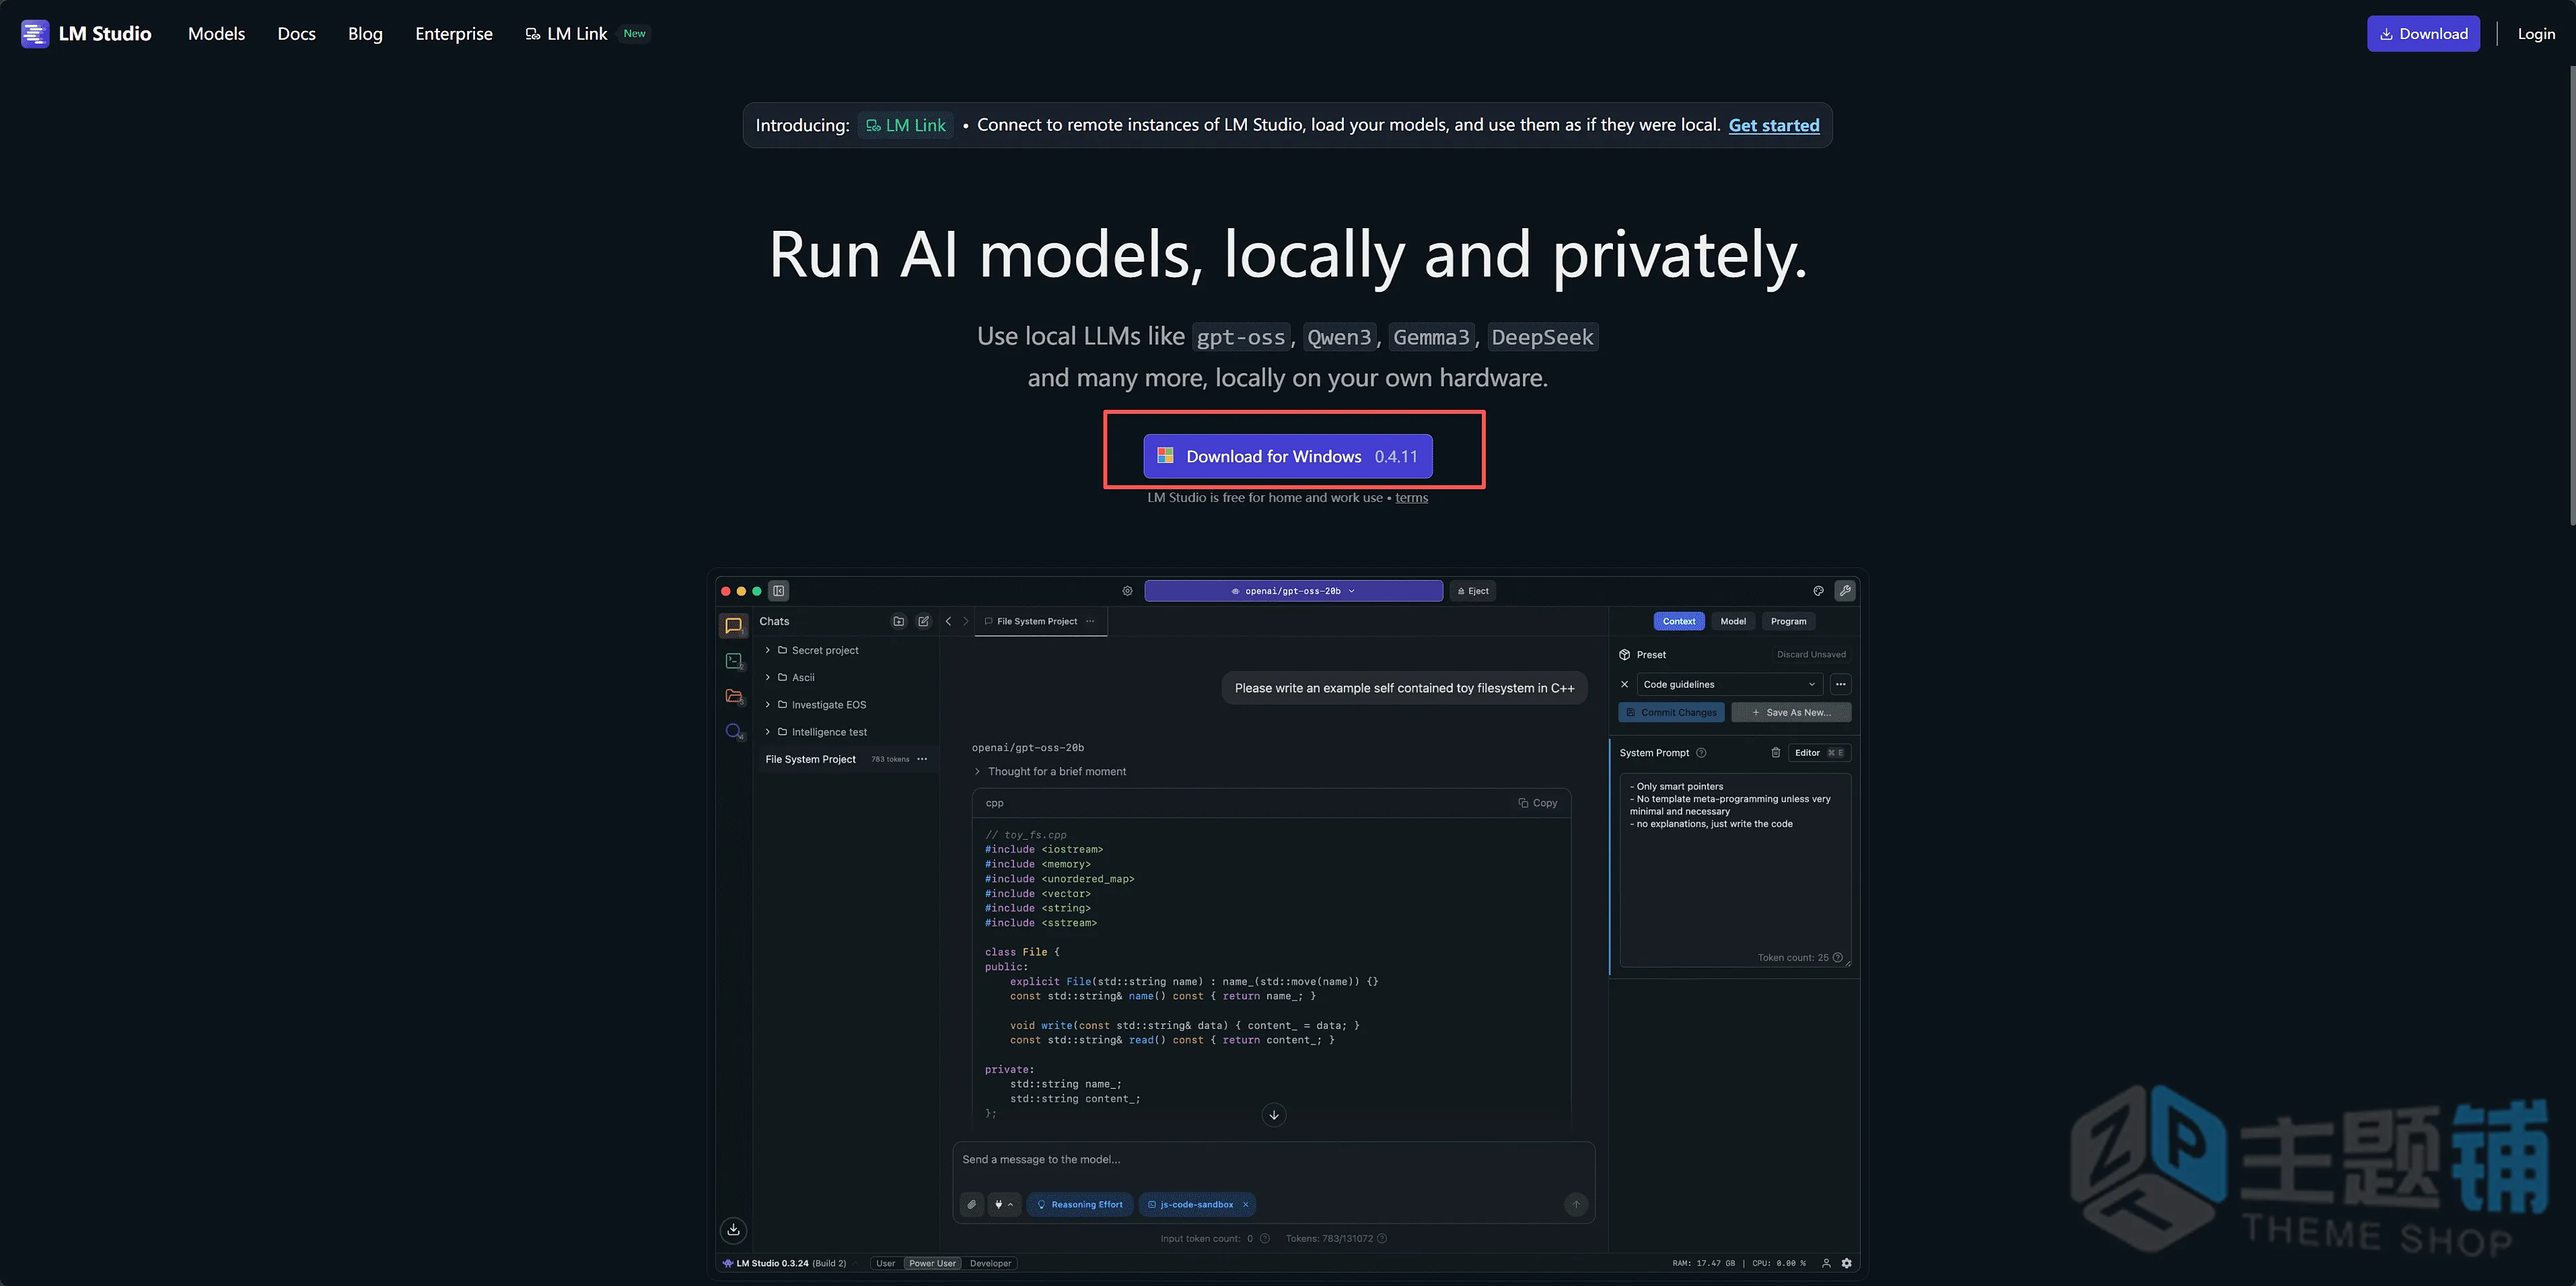Click the new chat compose icon
2576x1286 pixels.
click(x=924, y=621)
